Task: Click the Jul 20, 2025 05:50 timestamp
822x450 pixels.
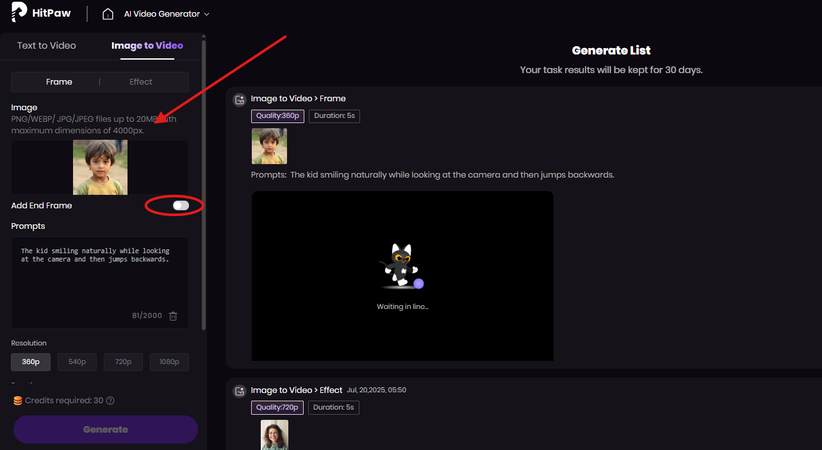Action: tap(376, 390)
